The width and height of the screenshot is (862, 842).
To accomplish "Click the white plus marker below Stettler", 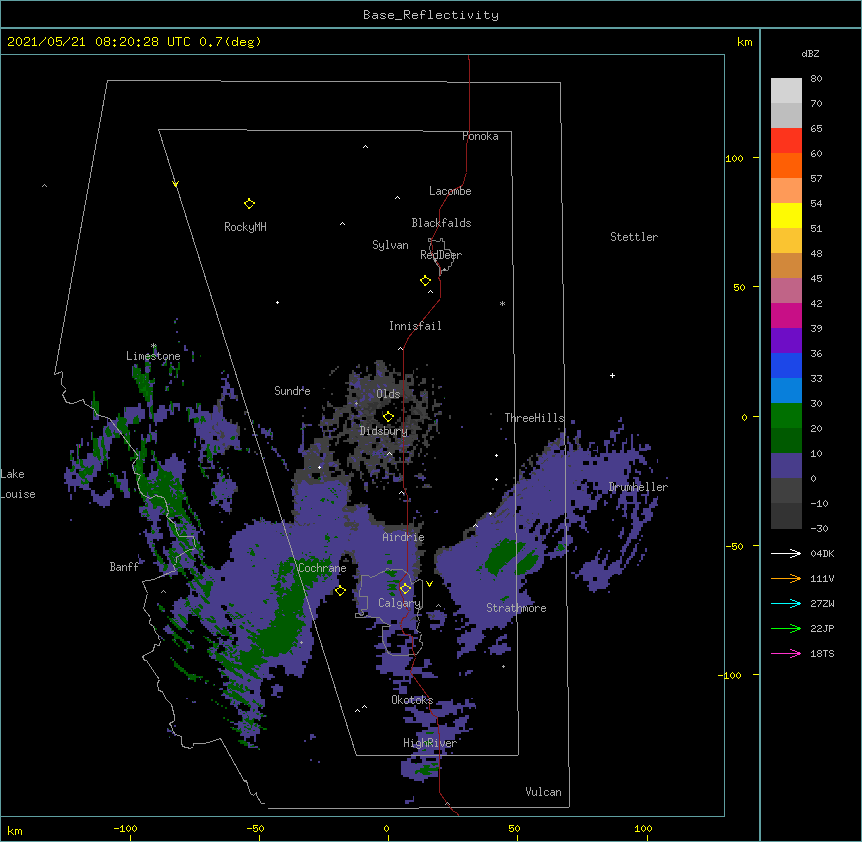I will pos(612,375).
